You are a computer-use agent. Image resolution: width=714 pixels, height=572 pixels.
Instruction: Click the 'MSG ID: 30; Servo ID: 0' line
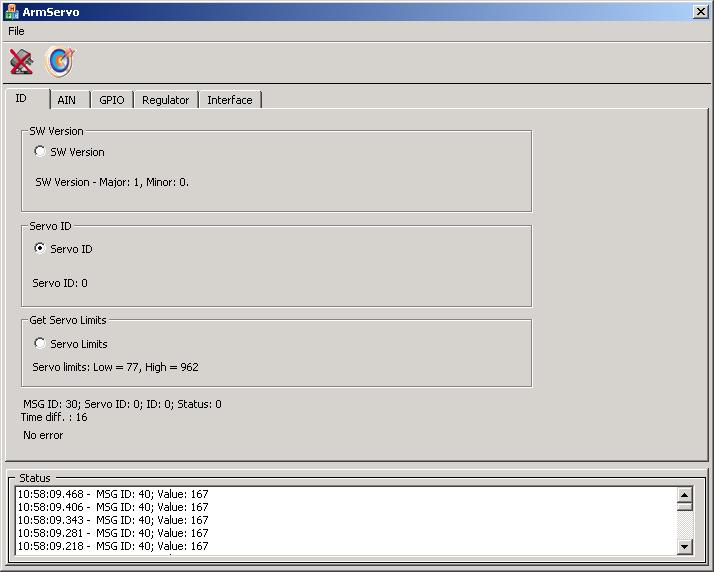(x=122, y=404)
